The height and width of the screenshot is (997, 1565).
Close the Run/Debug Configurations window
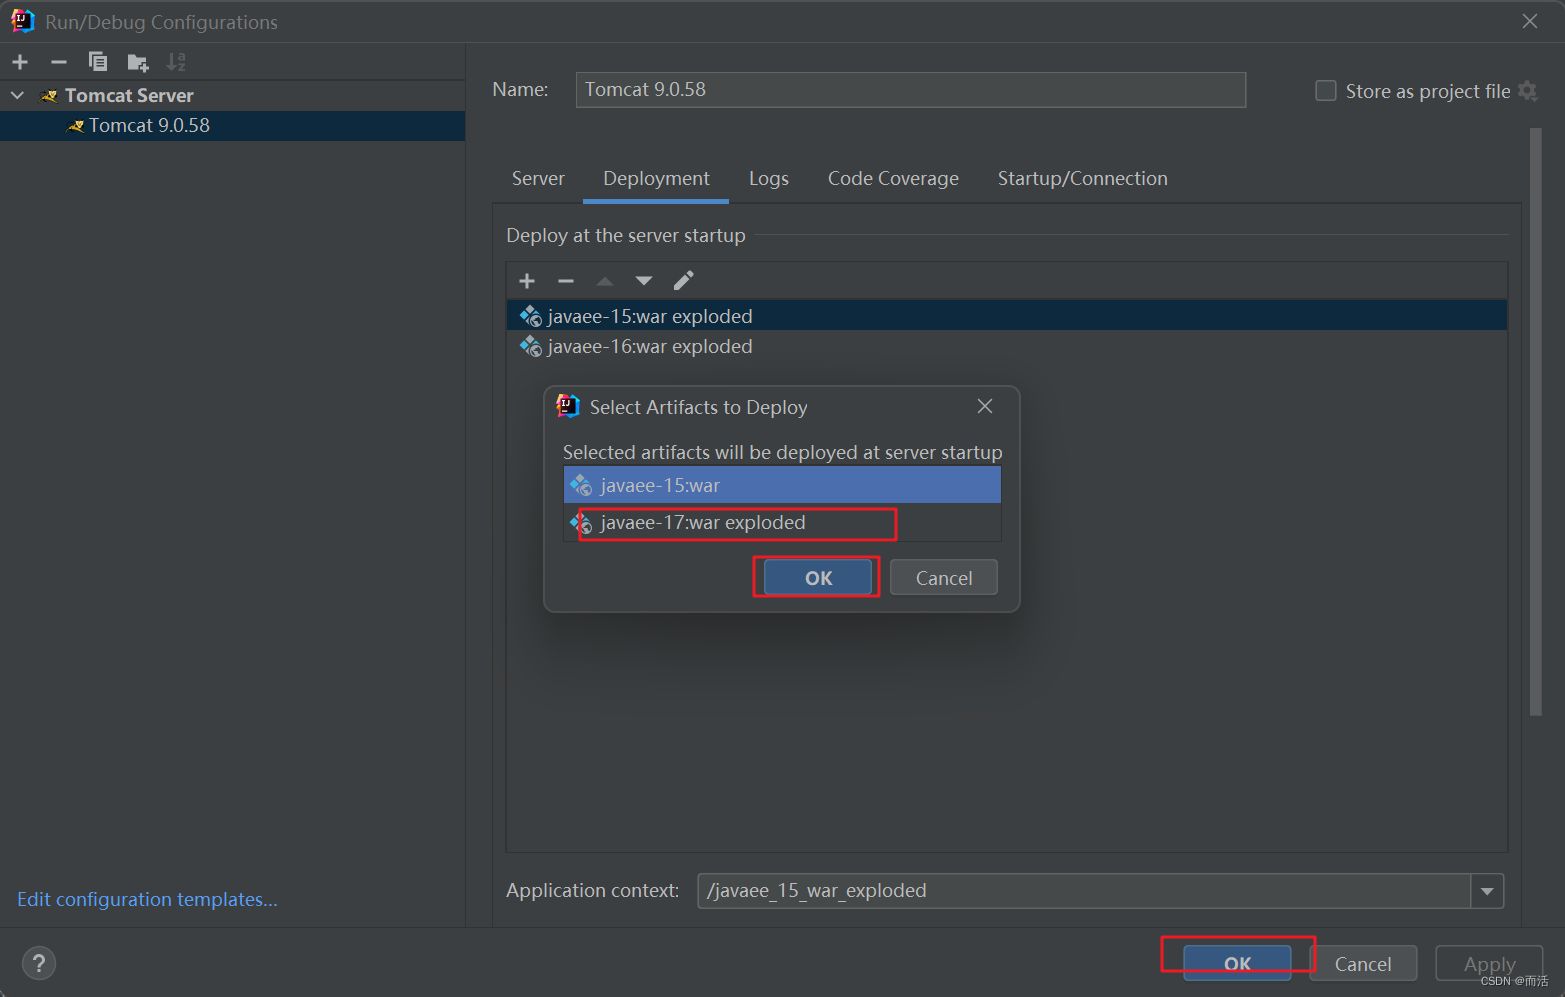click(1530, 21)
